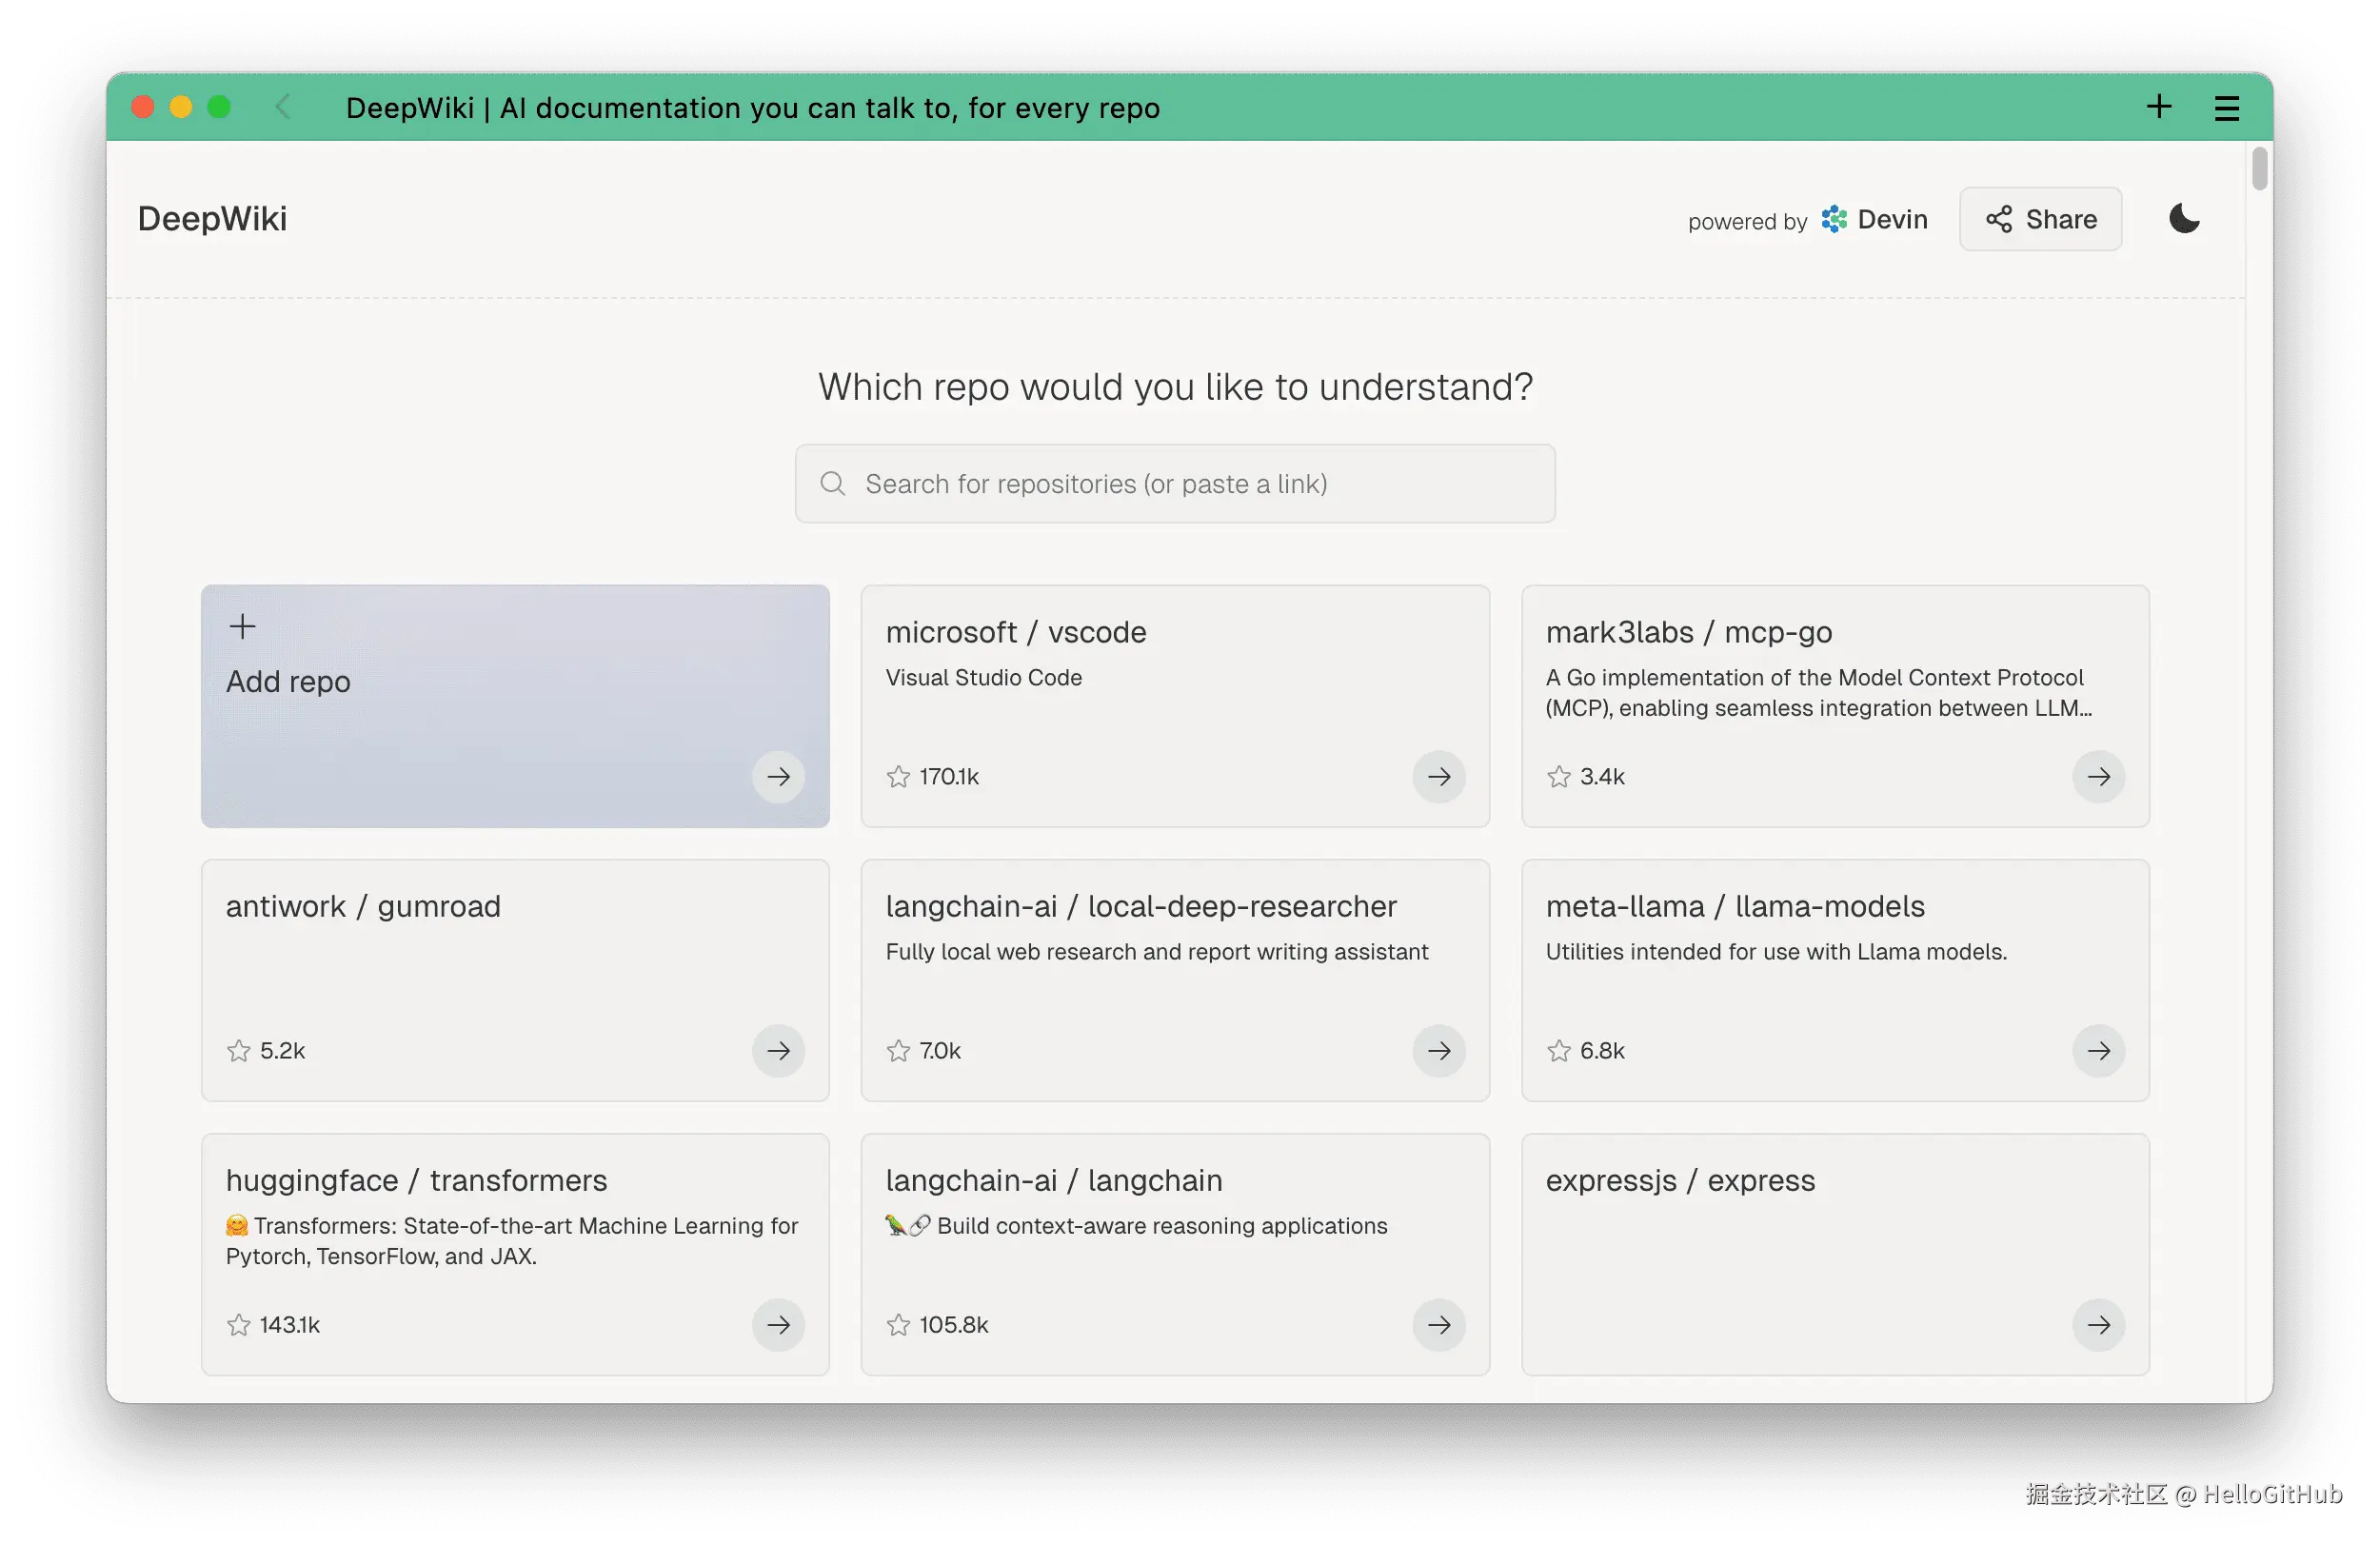Click the plus icon on Add repo card

pos(242,627)
